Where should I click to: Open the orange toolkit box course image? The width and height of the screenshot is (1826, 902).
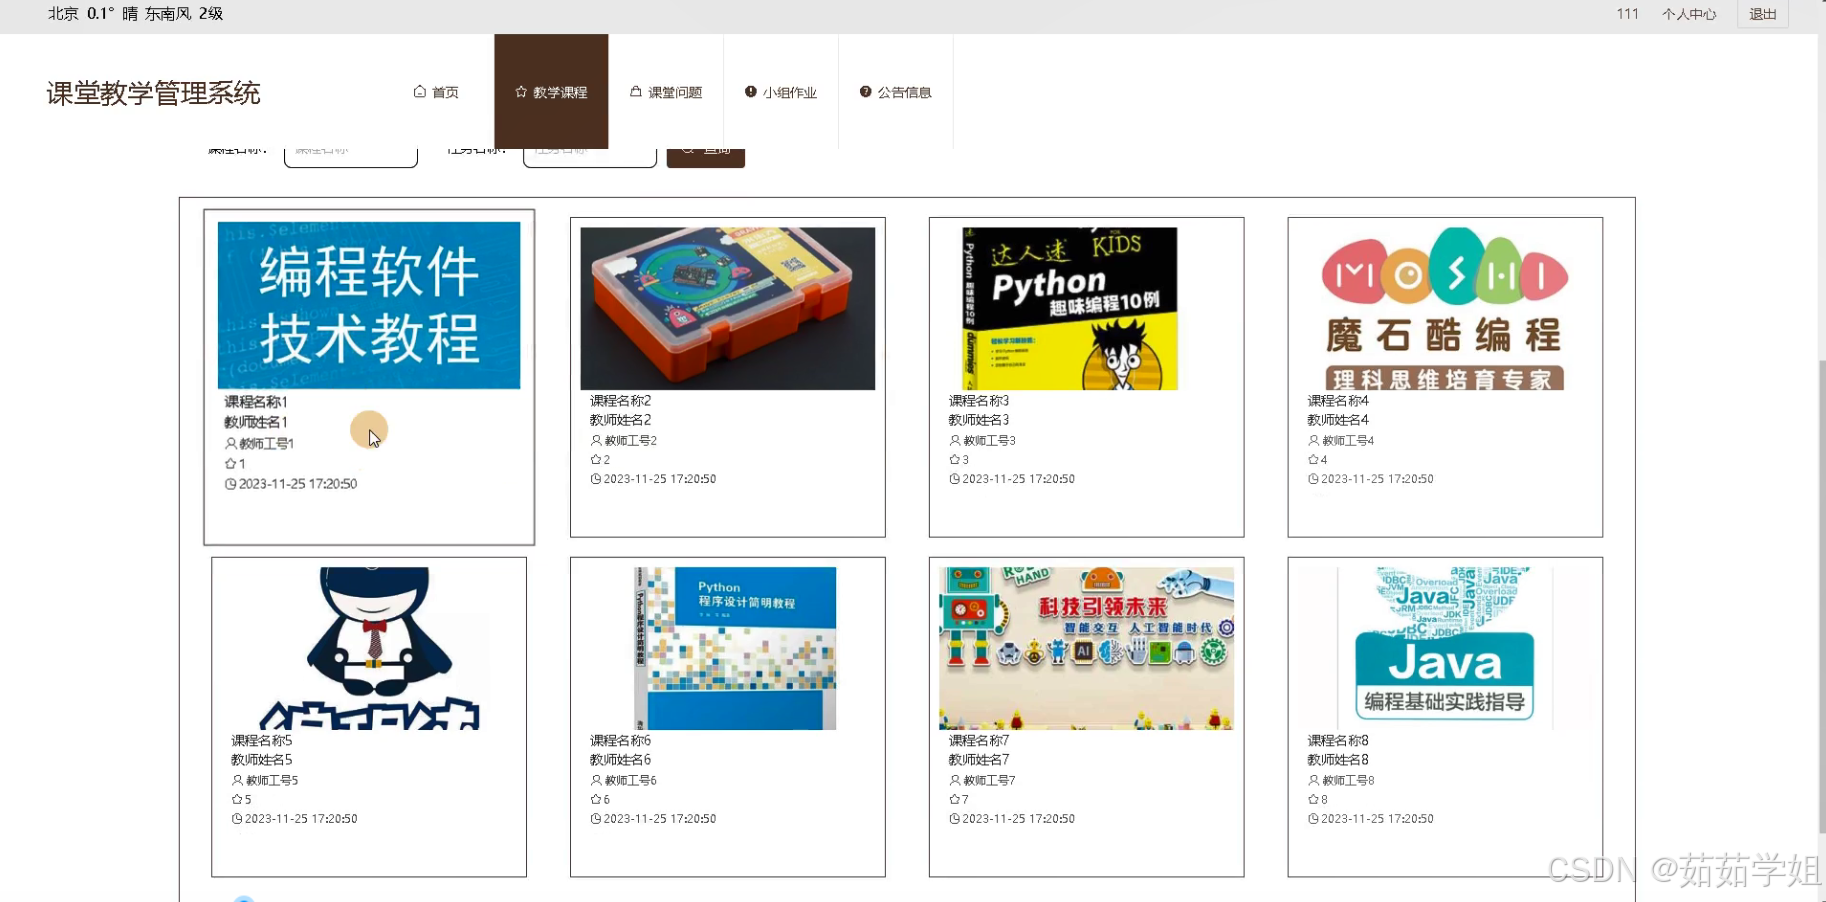[728, 308]
